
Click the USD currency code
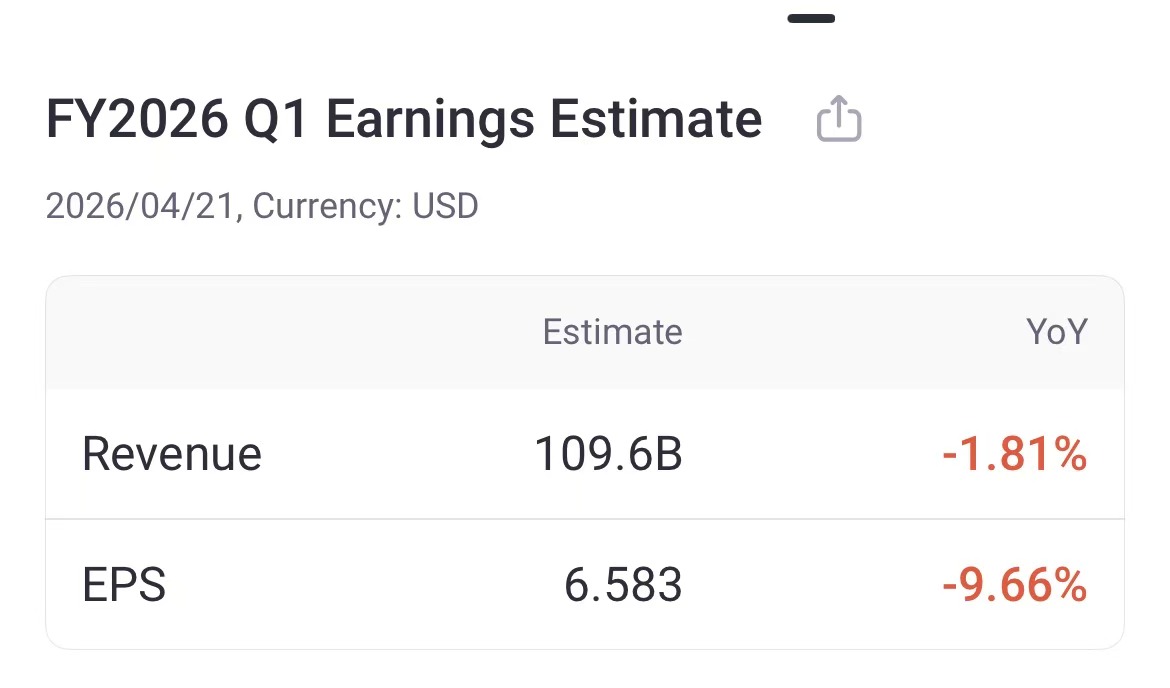click(x=445, y=207)
